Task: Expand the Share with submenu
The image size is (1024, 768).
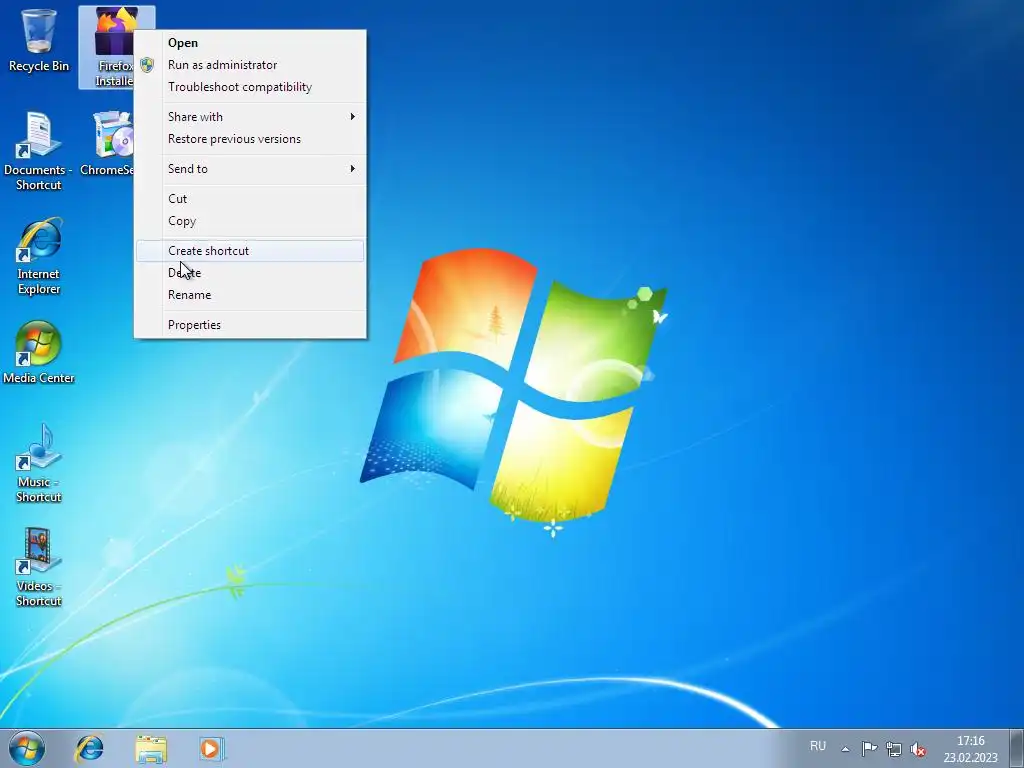Action: point(250,117)
